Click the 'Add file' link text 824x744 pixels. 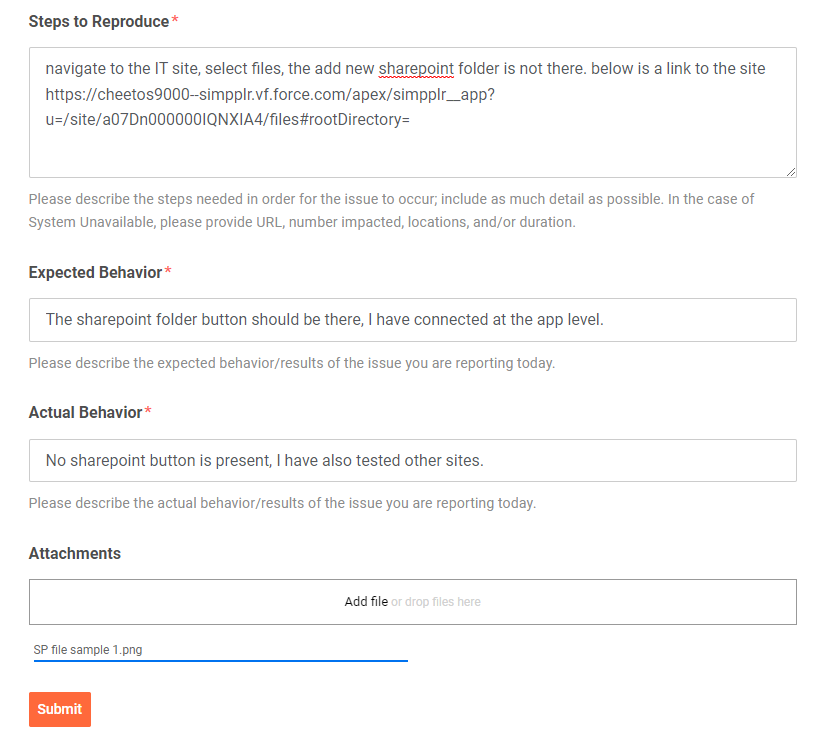(x=366, y=602)
